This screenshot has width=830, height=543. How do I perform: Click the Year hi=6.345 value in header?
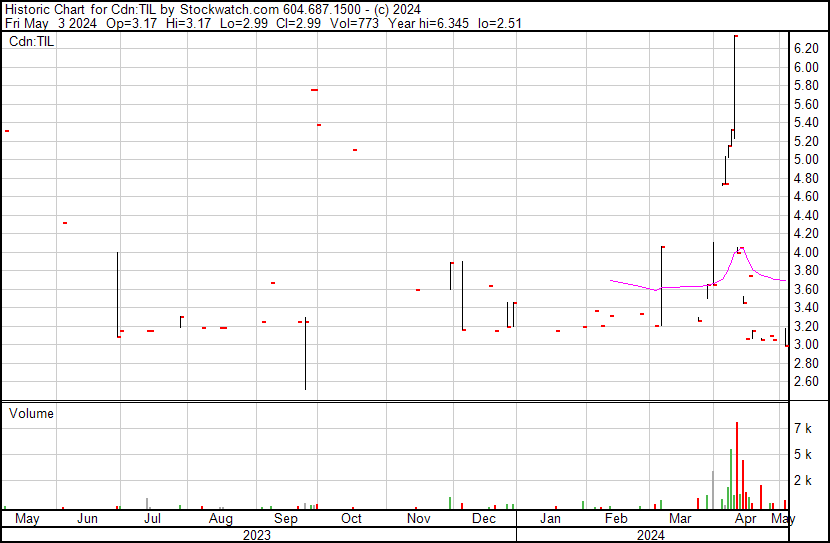(x=429, y=23)
